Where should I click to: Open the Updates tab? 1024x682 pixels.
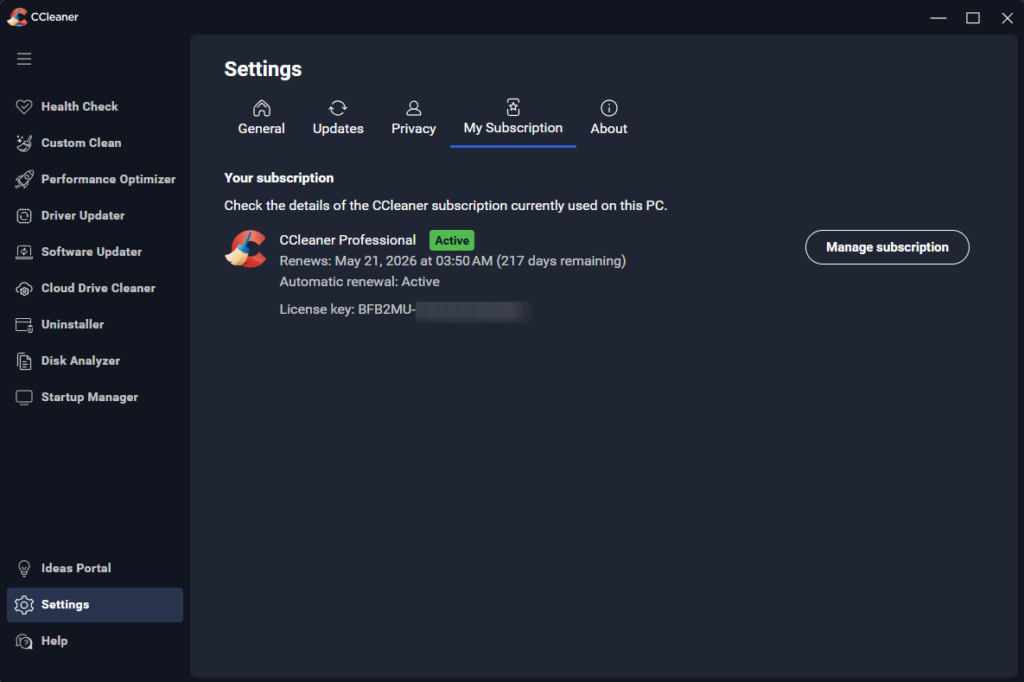pyautogui.click(x=337, y=117)
